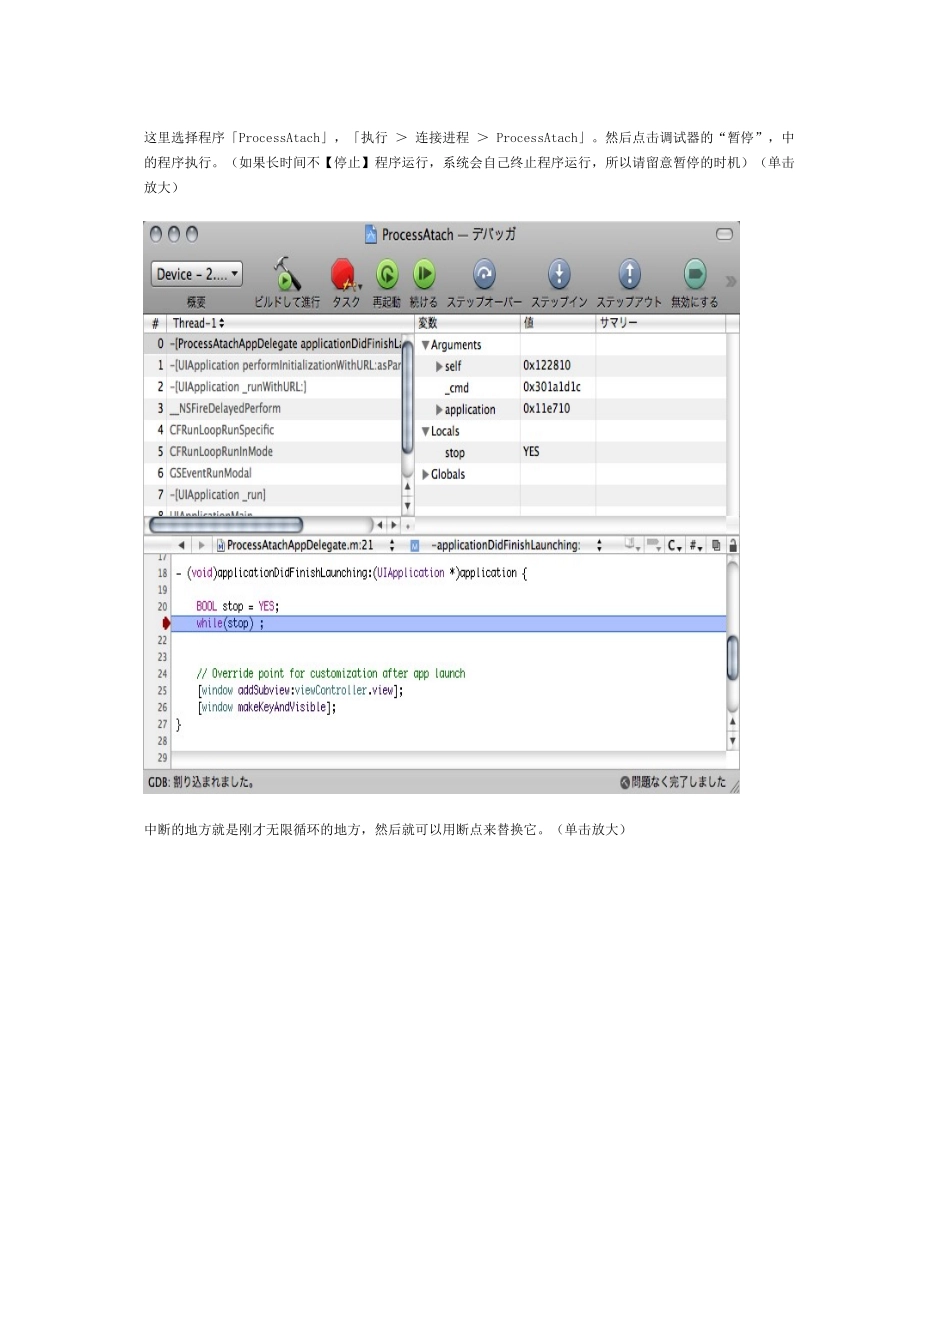The width and height of the screenshot is (950, 1344).
Task: Click the 問題なく完了しました status indicator
Action: point(673,783)
